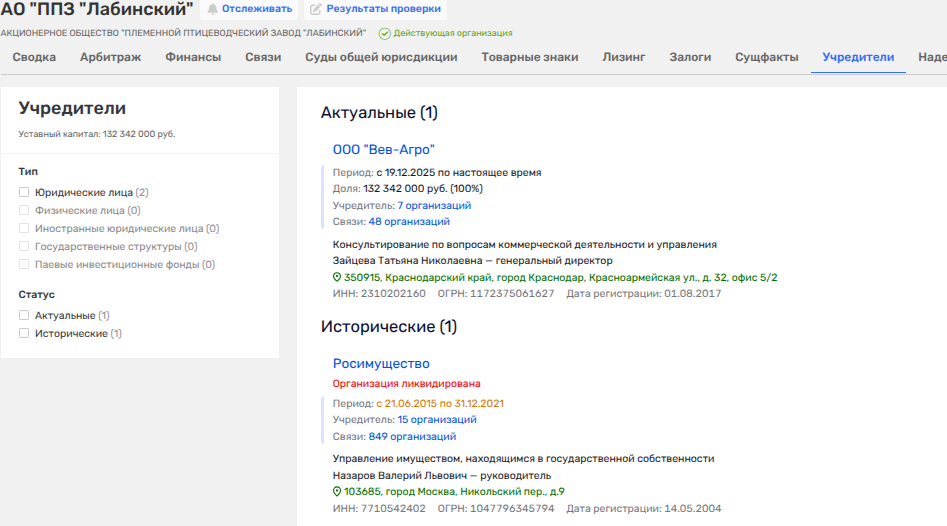Check the Юридические лица filter
947x526 pixels.
tap(24, 192)
